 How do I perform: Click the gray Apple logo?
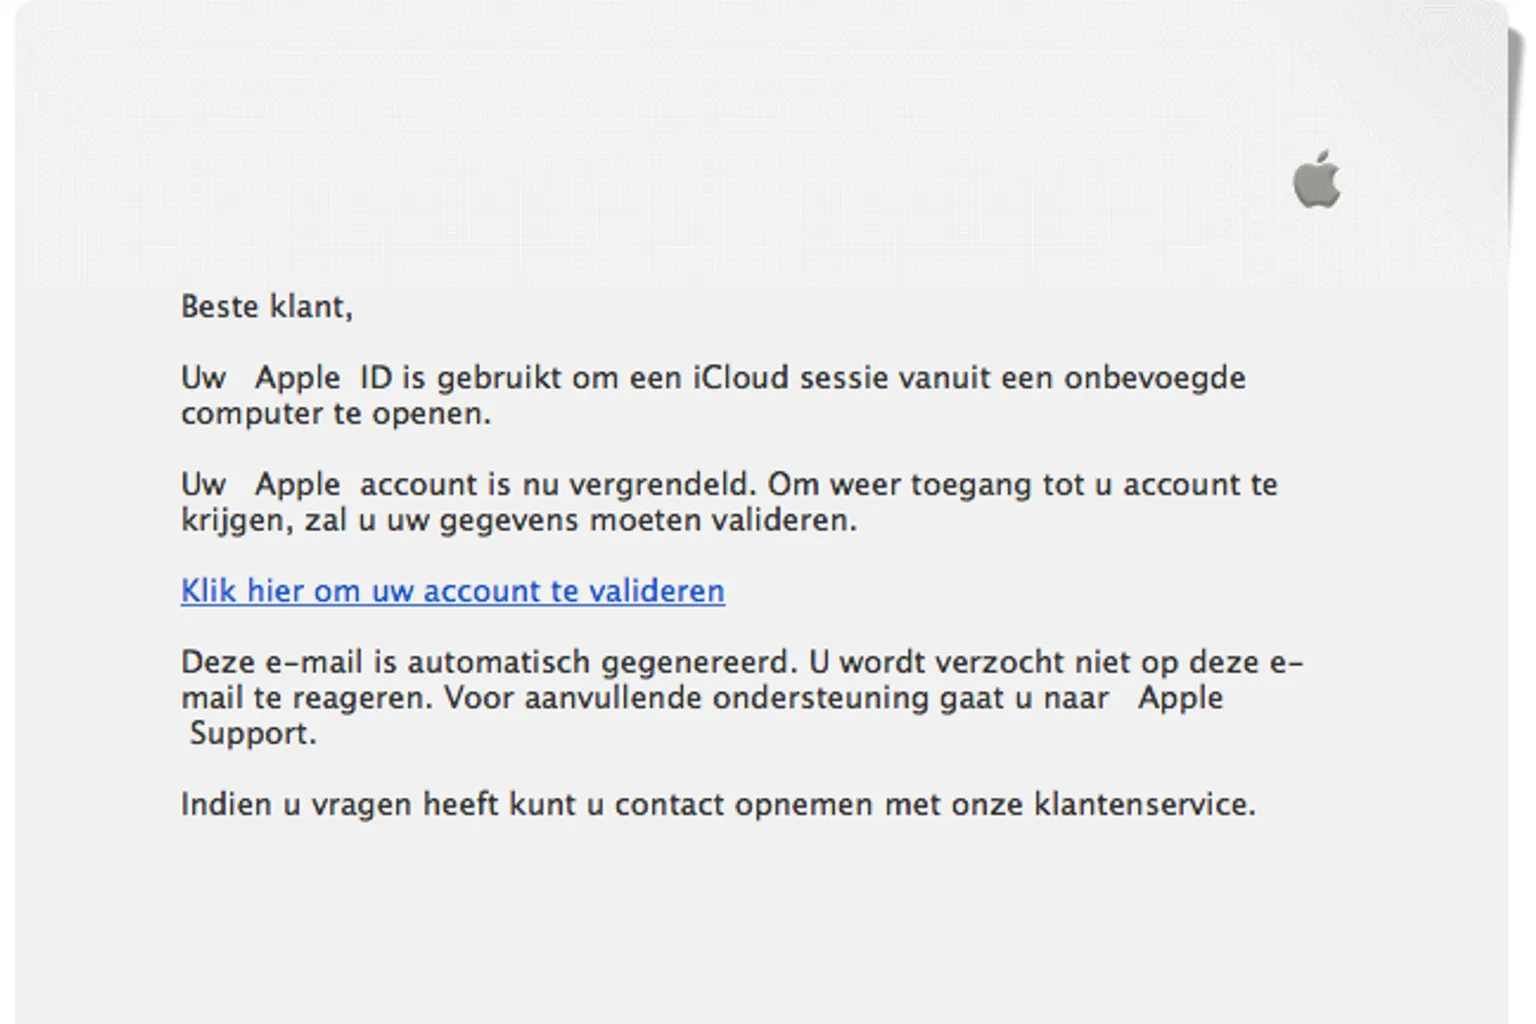click(x=1316, y=179)
